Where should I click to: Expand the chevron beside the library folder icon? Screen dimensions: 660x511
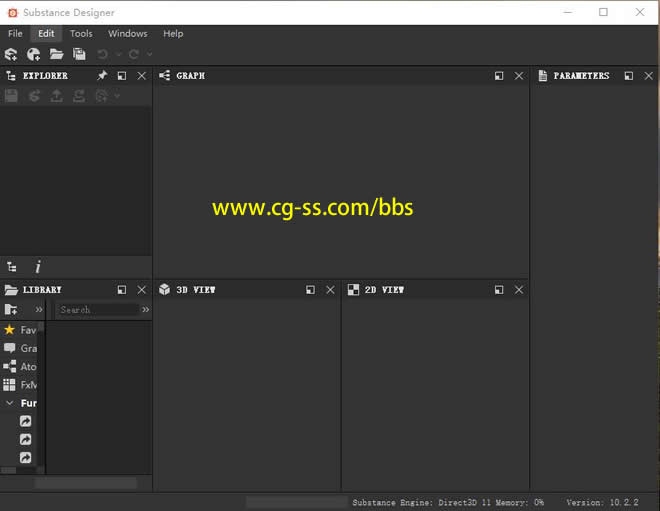(x=39, y=310)
